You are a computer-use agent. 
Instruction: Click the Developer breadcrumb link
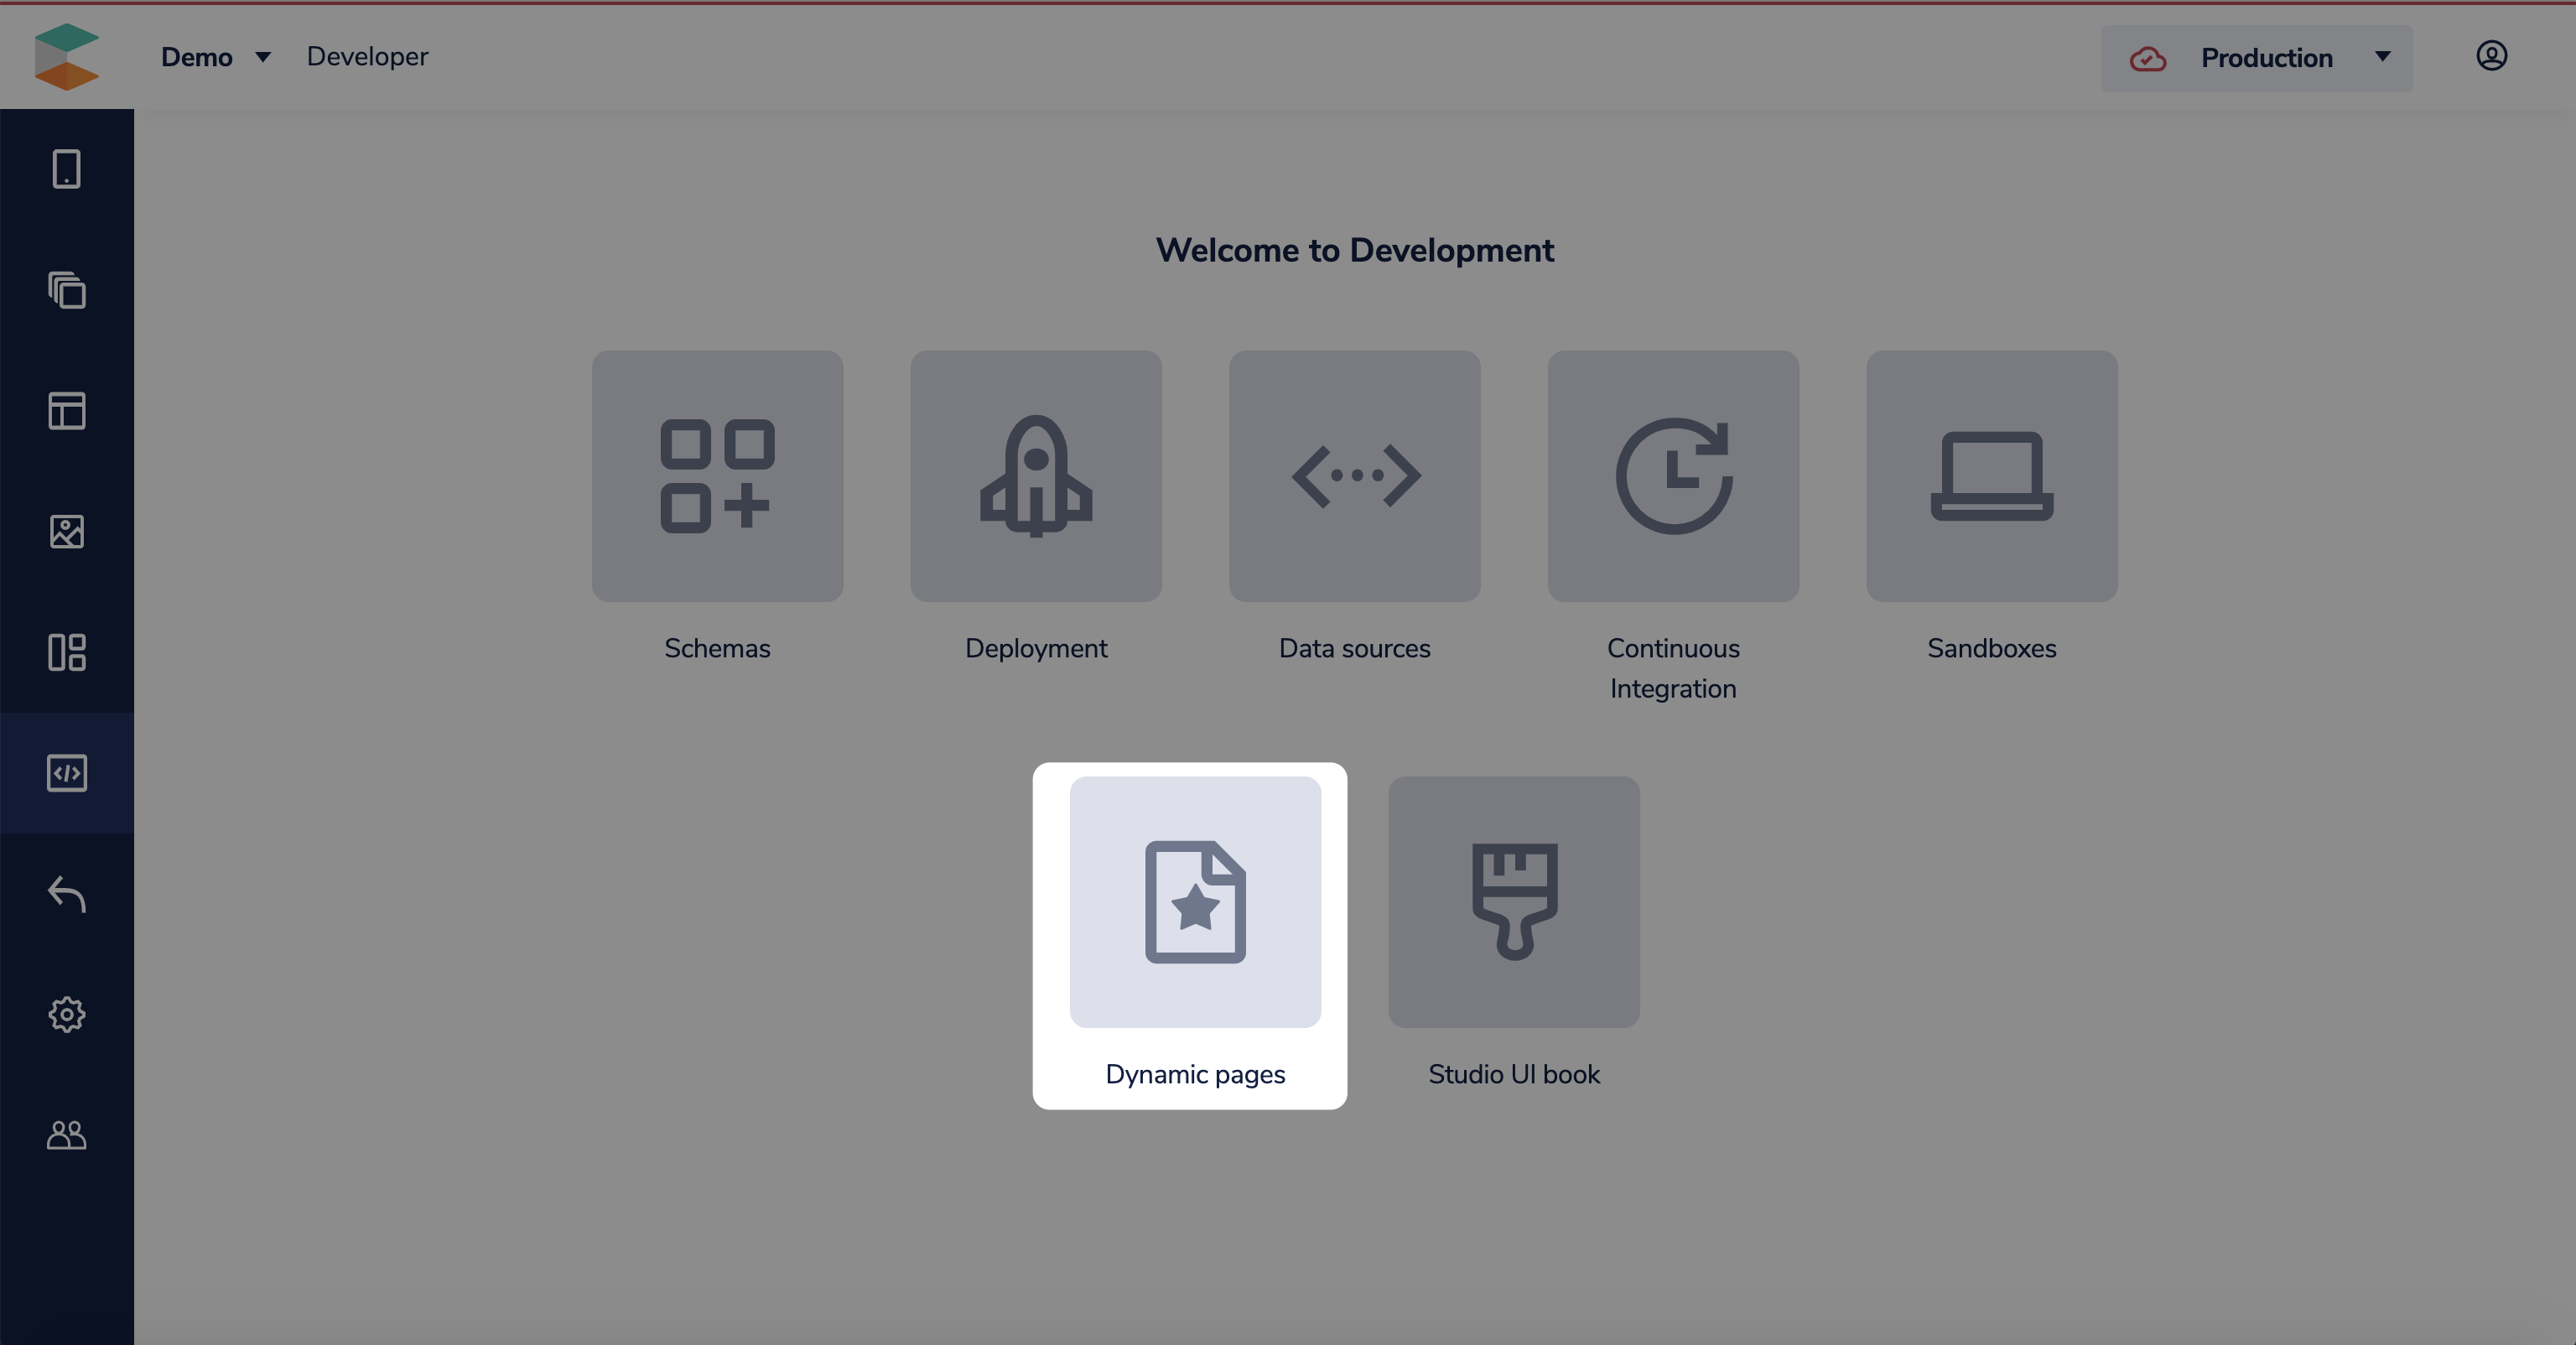[367, 57]
